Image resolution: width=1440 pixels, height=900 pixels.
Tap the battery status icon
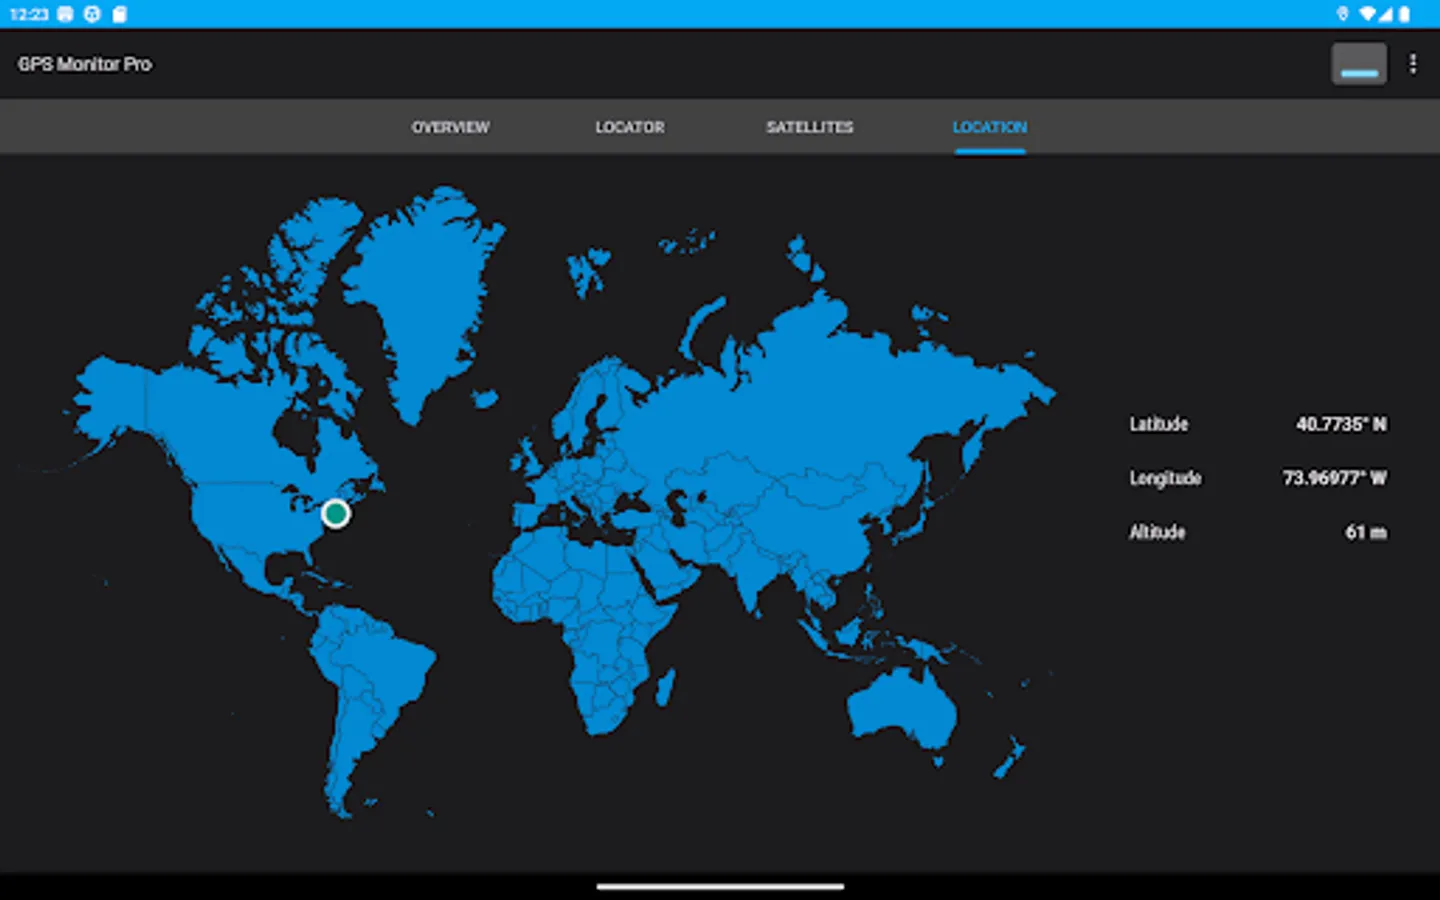pos(1404,14)
